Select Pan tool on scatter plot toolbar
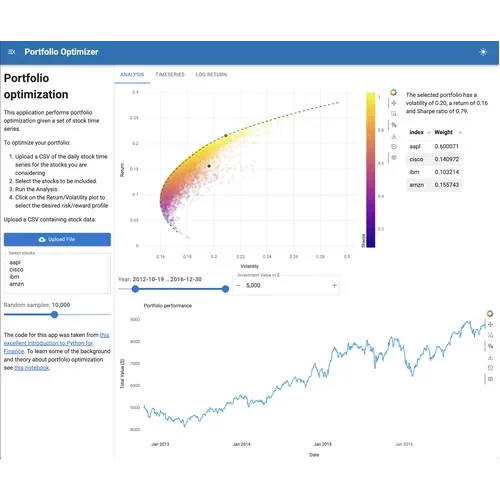This screenshot has height=500, width=500. pos(394,103)
